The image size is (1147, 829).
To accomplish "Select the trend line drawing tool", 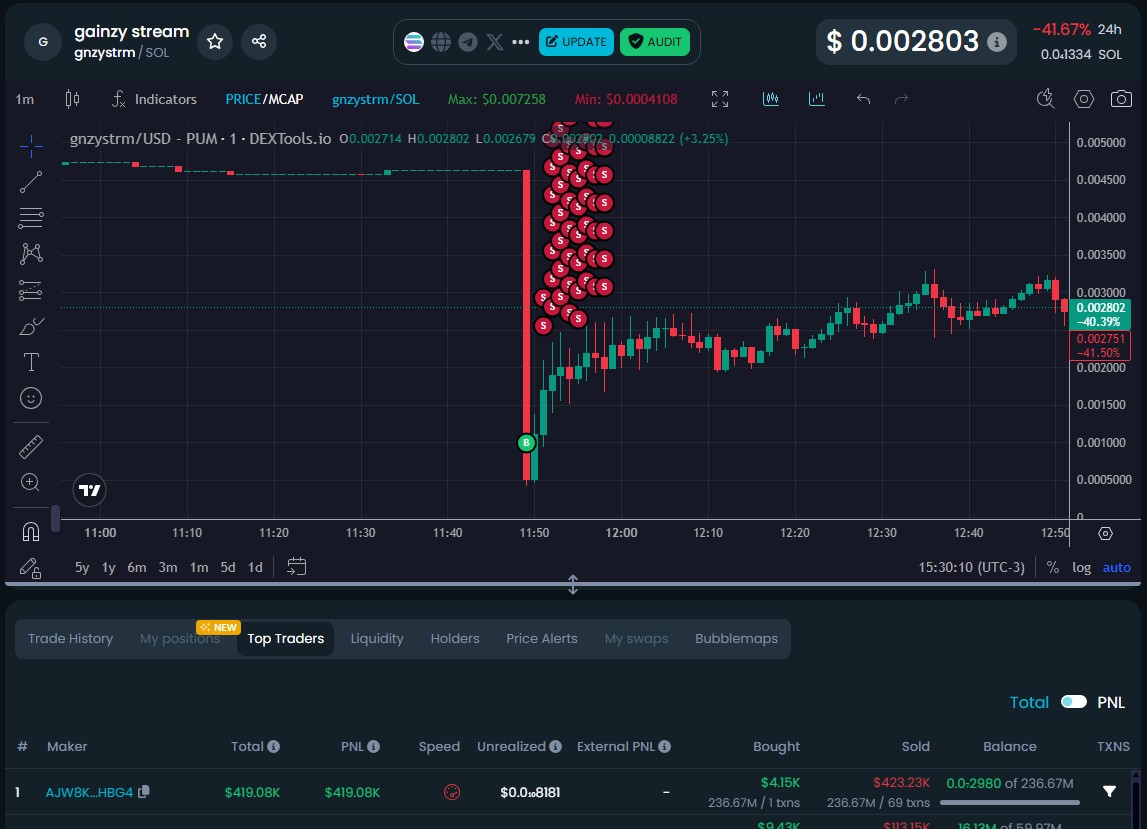I will 31,182.
